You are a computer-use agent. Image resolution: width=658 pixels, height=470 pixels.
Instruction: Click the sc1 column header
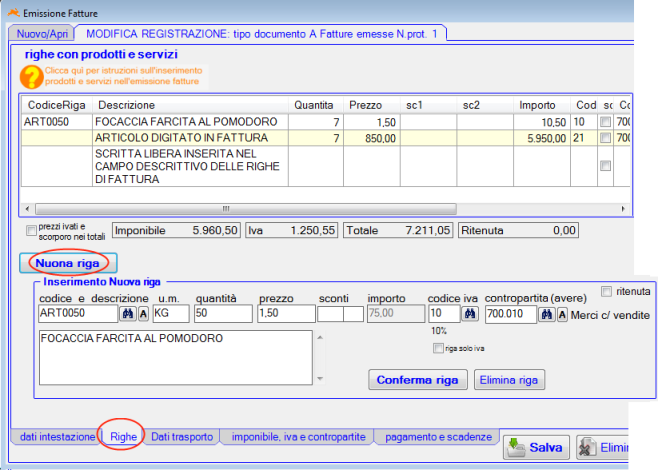point(428,105)
